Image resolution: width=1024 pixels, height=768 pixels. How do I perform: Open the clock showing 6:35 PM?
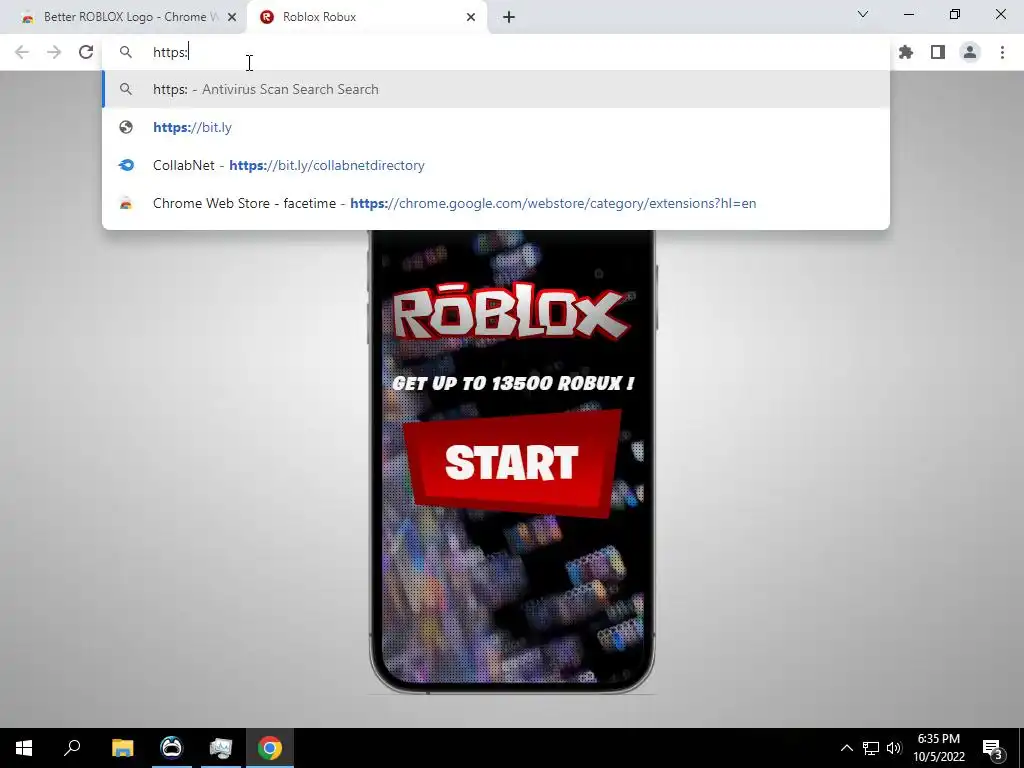[x=939, y=748]
